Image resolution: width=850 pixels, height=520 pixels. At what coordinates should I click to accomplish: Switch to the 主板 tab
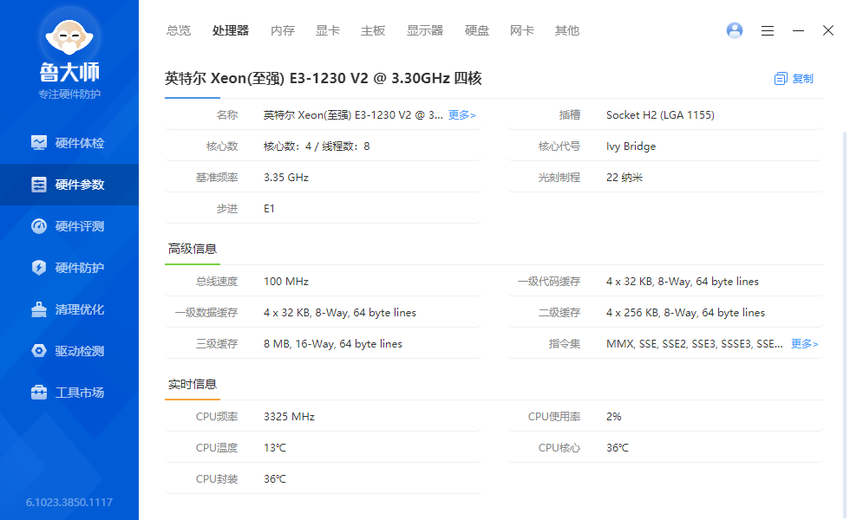coord(373,30)
